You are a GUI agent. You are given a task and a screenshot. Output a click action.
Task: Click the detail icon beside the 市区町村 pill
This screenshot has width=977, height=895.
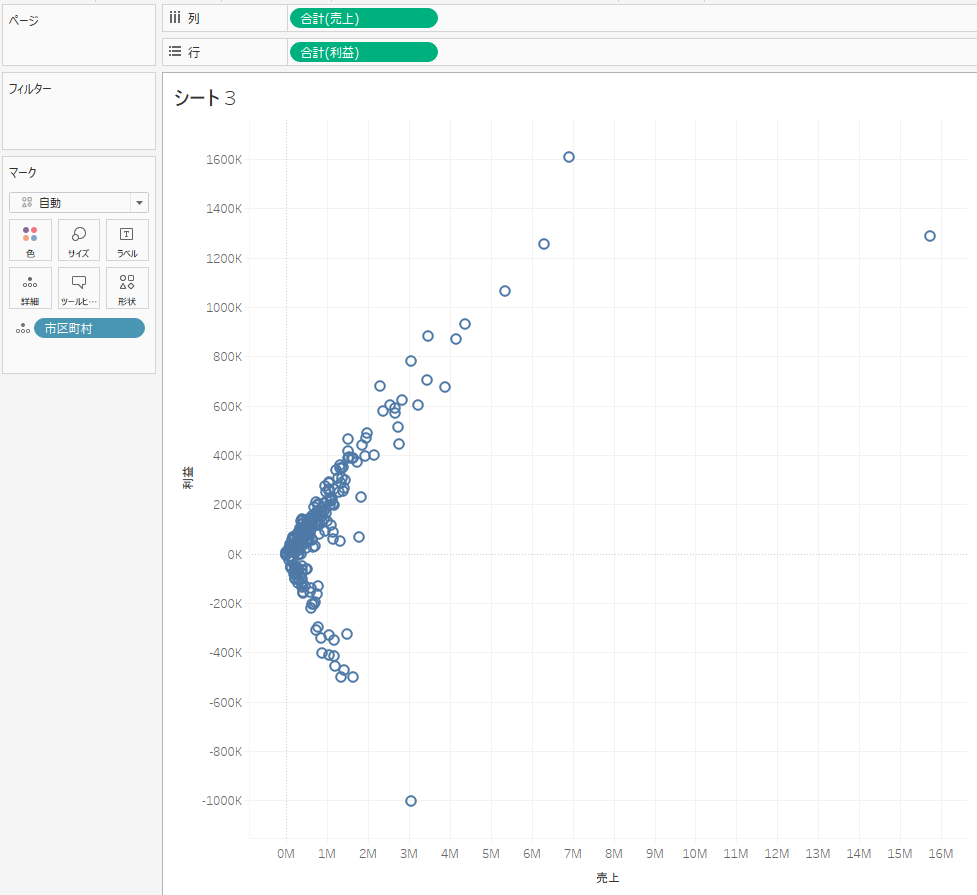(22, 329)
